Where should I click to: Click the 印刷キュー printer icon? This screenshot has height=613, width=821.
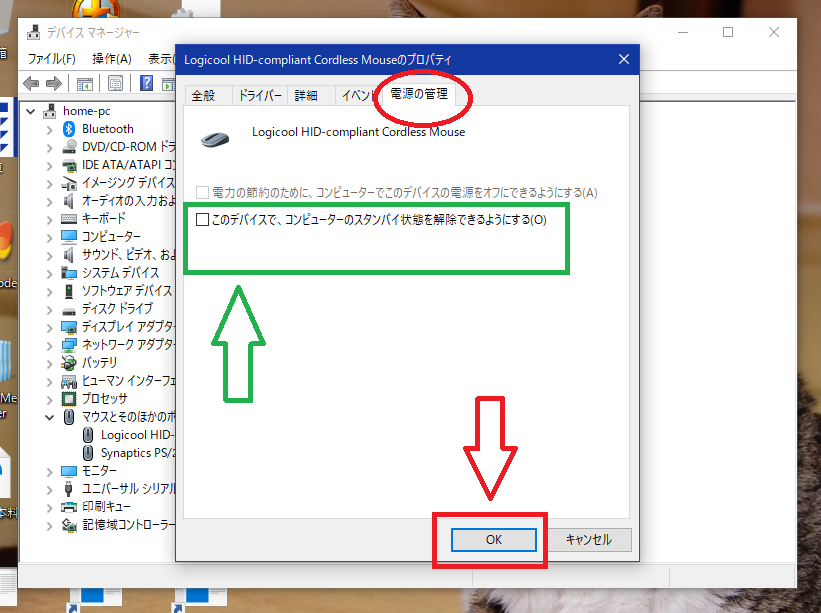69,507
